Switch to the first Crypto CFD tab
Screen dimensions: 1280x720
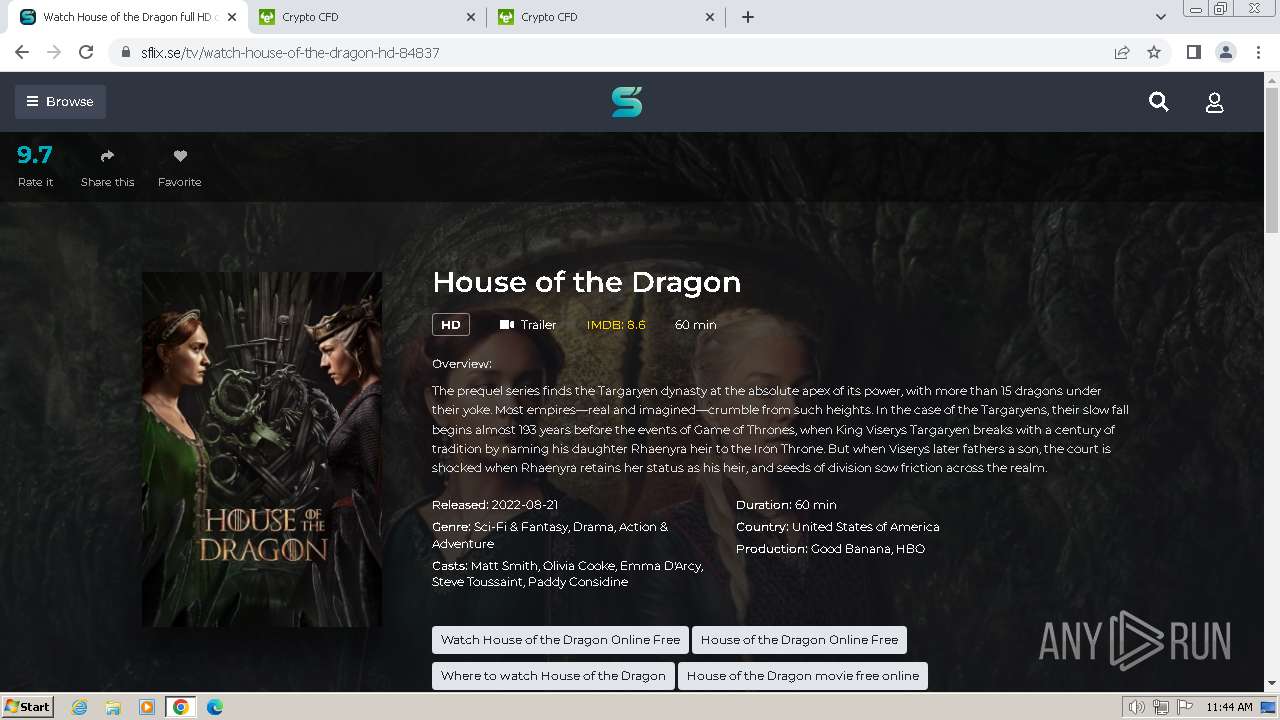pyautogui.click(x=366, y=17)
